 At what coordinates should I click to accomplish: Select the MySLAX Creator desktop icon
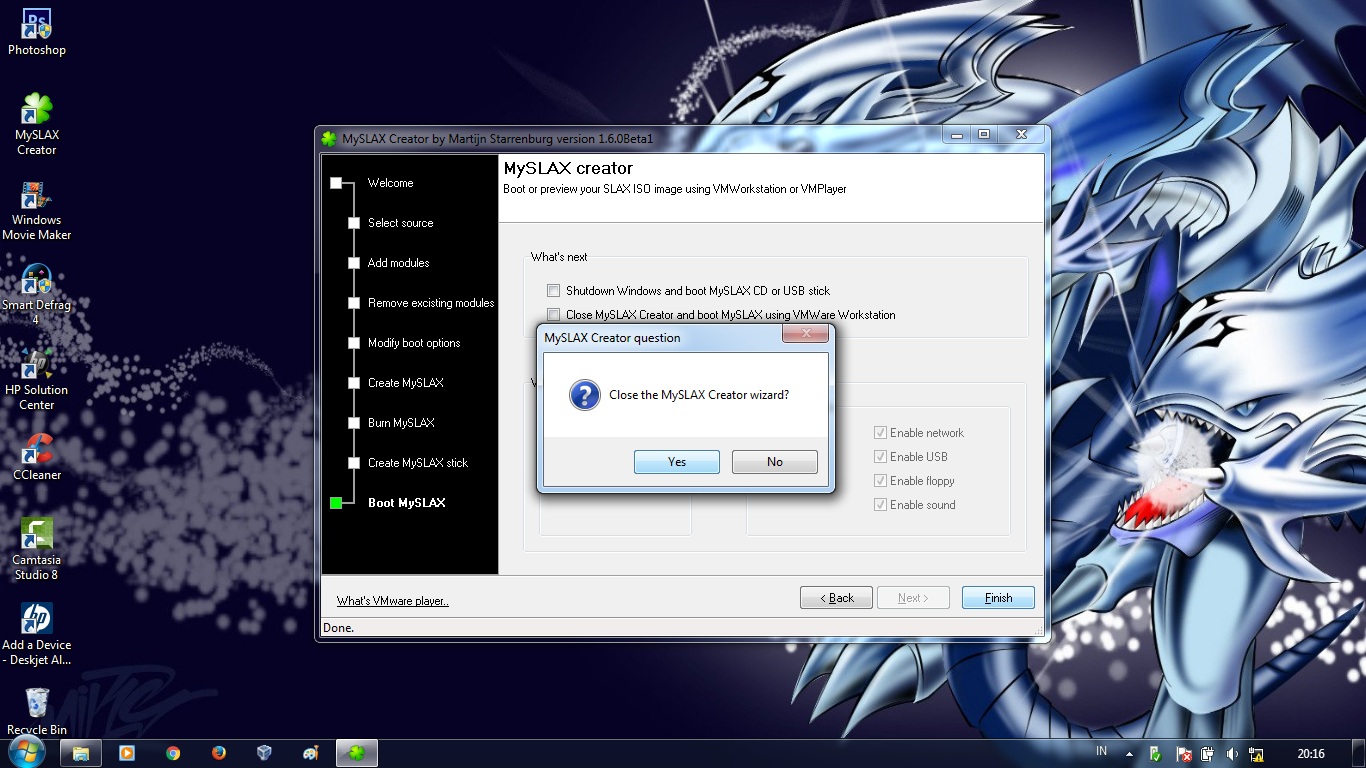(36, 124)
